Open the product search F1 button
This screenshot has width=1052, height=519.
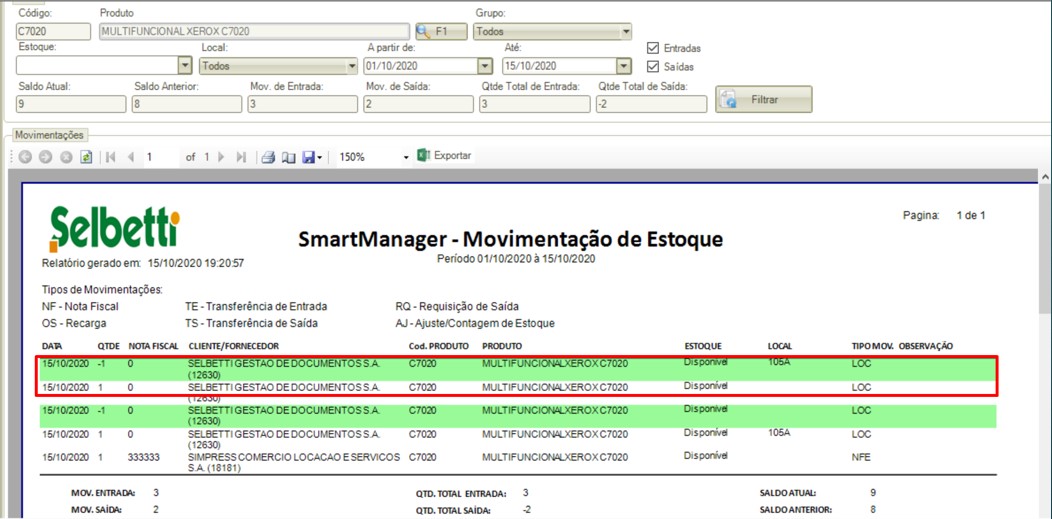point(441,31)
